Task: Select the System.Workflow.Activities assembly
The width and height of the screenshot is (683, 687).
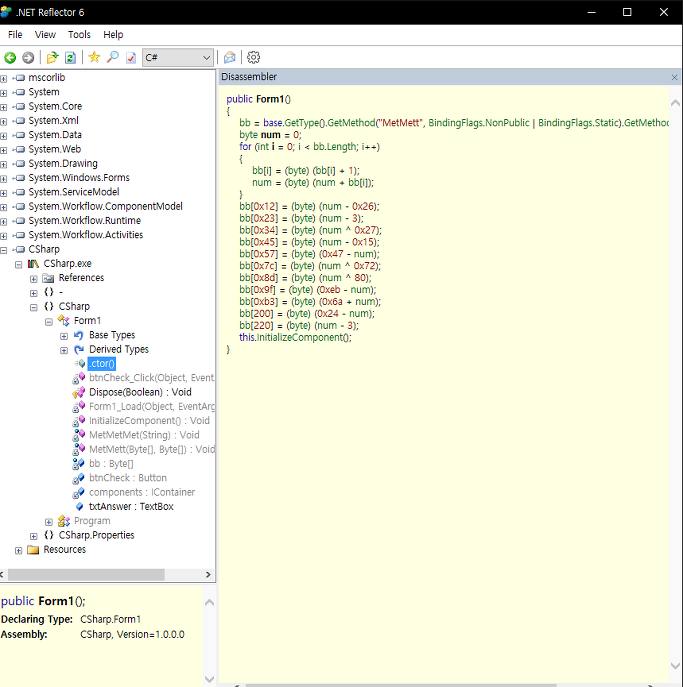Action: [x=86, y=235]
